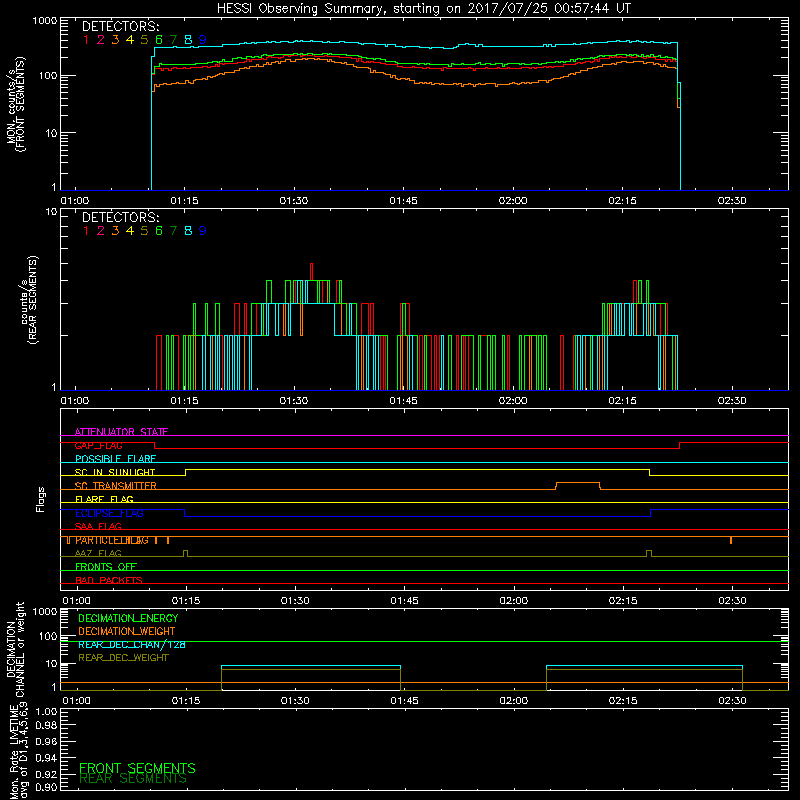Click the 02:00 tick under the decimation plot

point(513,701)
